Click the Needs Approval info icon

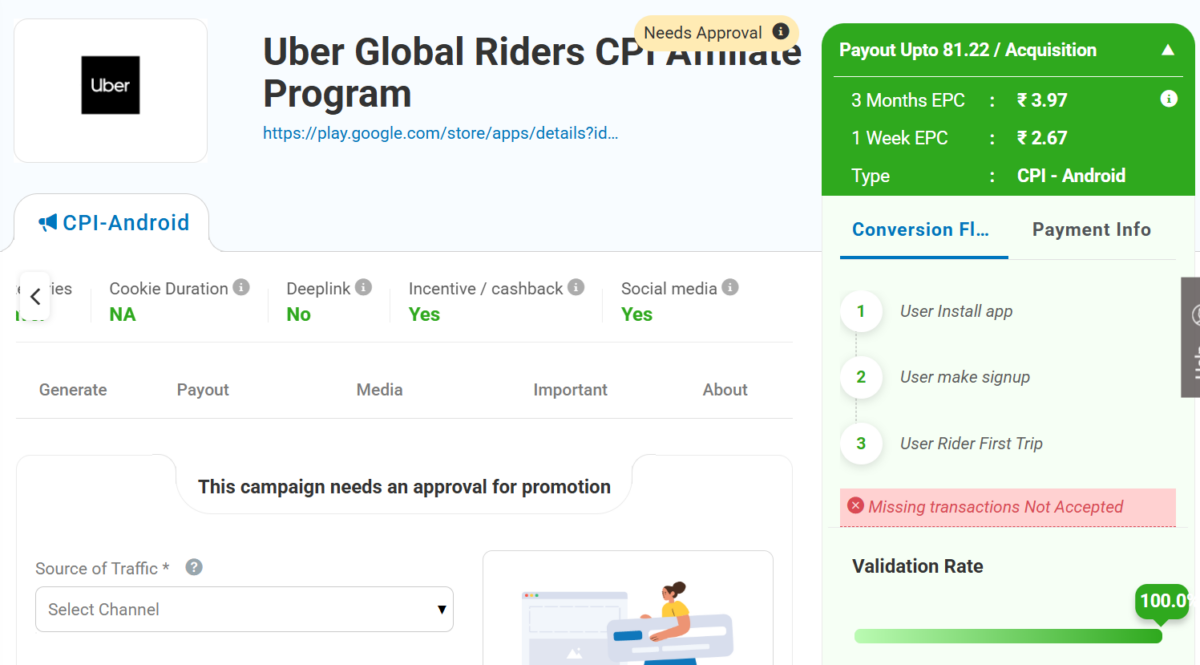point(781,32)
